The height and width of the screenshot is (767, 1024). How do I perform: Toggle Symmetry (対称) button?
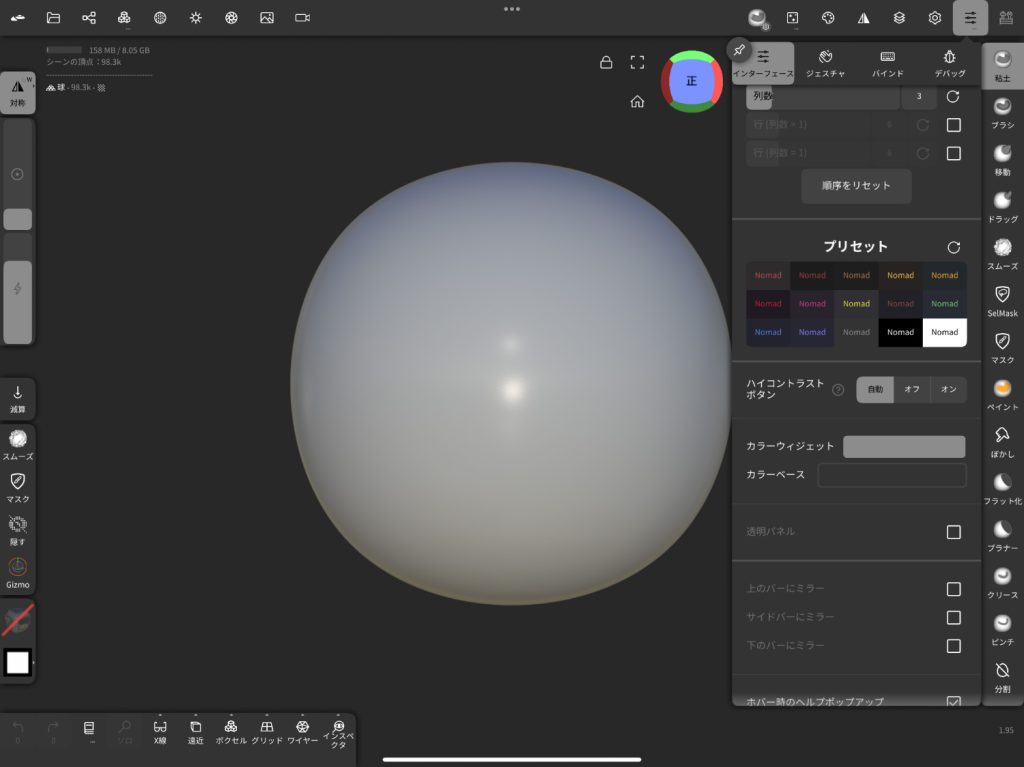click(x=18, y=92)
